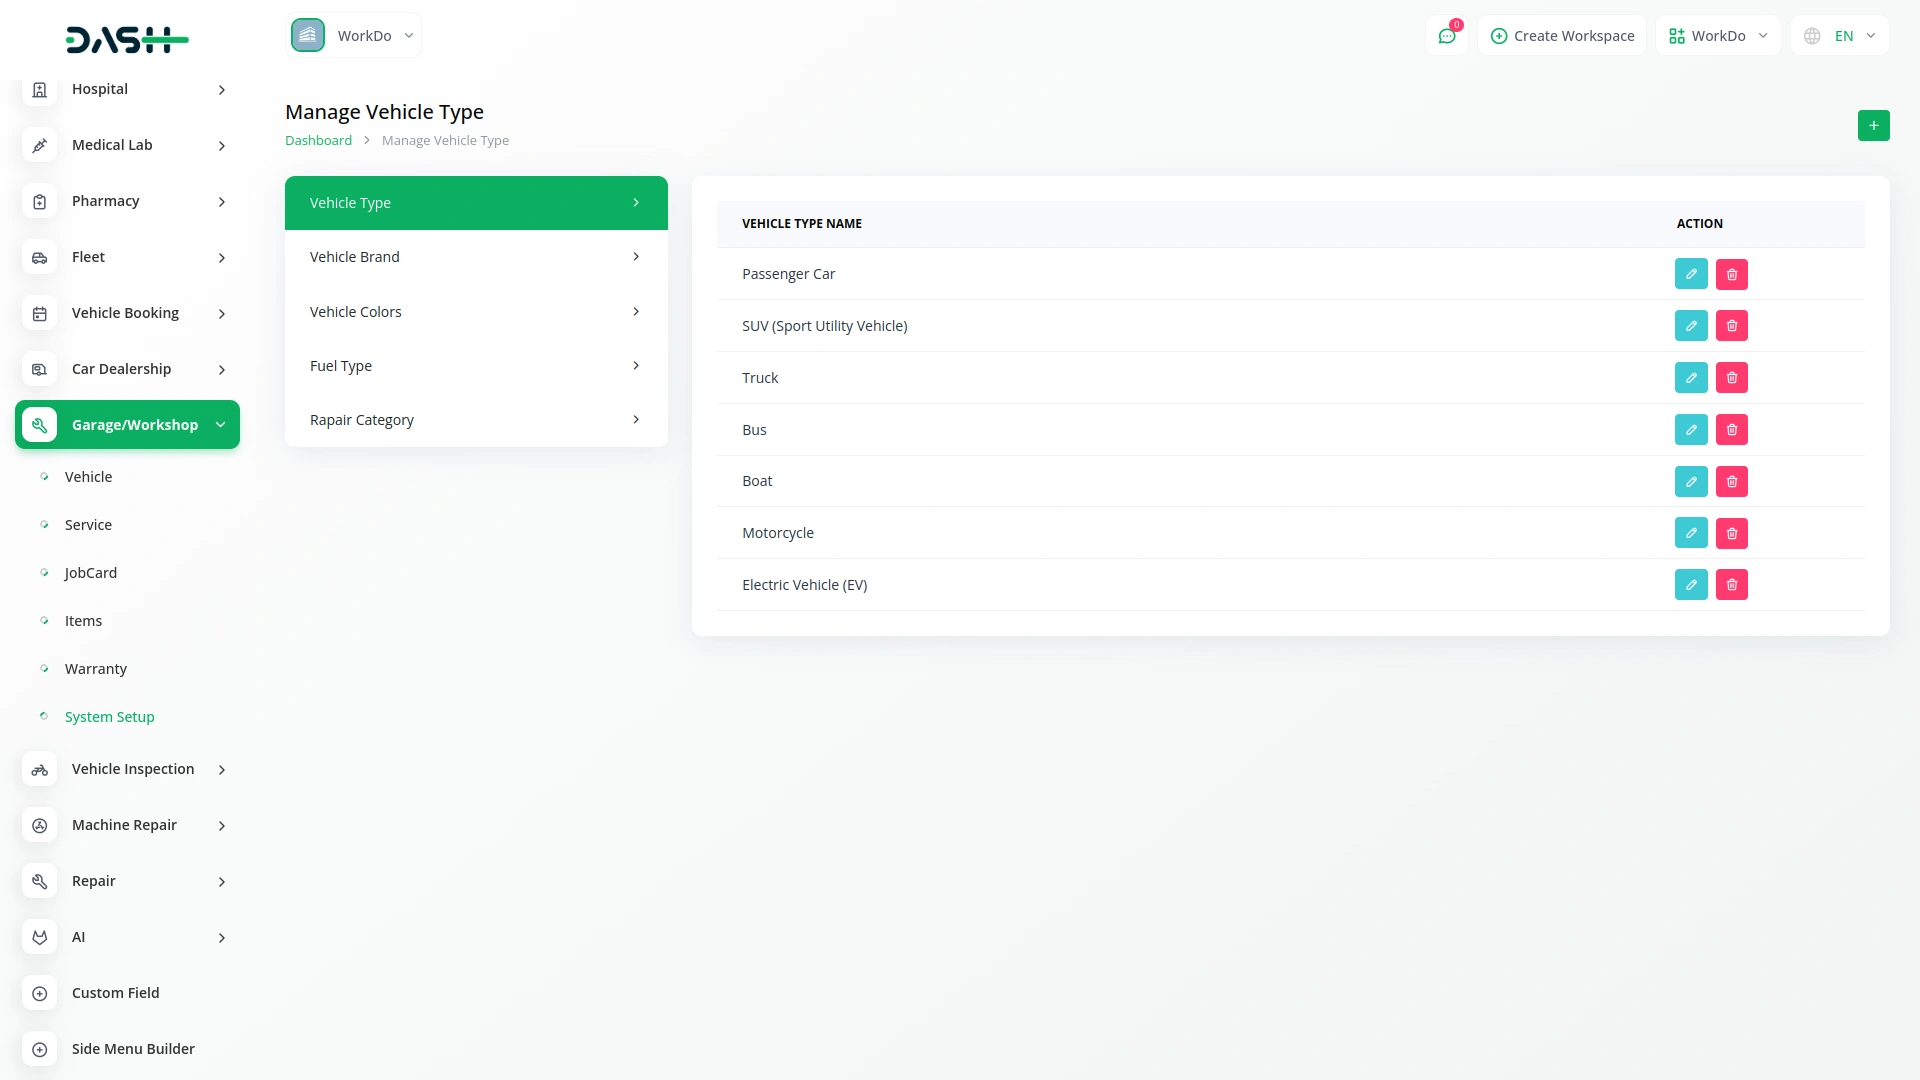Open the Rapair Category section

[x=476, y=420]
